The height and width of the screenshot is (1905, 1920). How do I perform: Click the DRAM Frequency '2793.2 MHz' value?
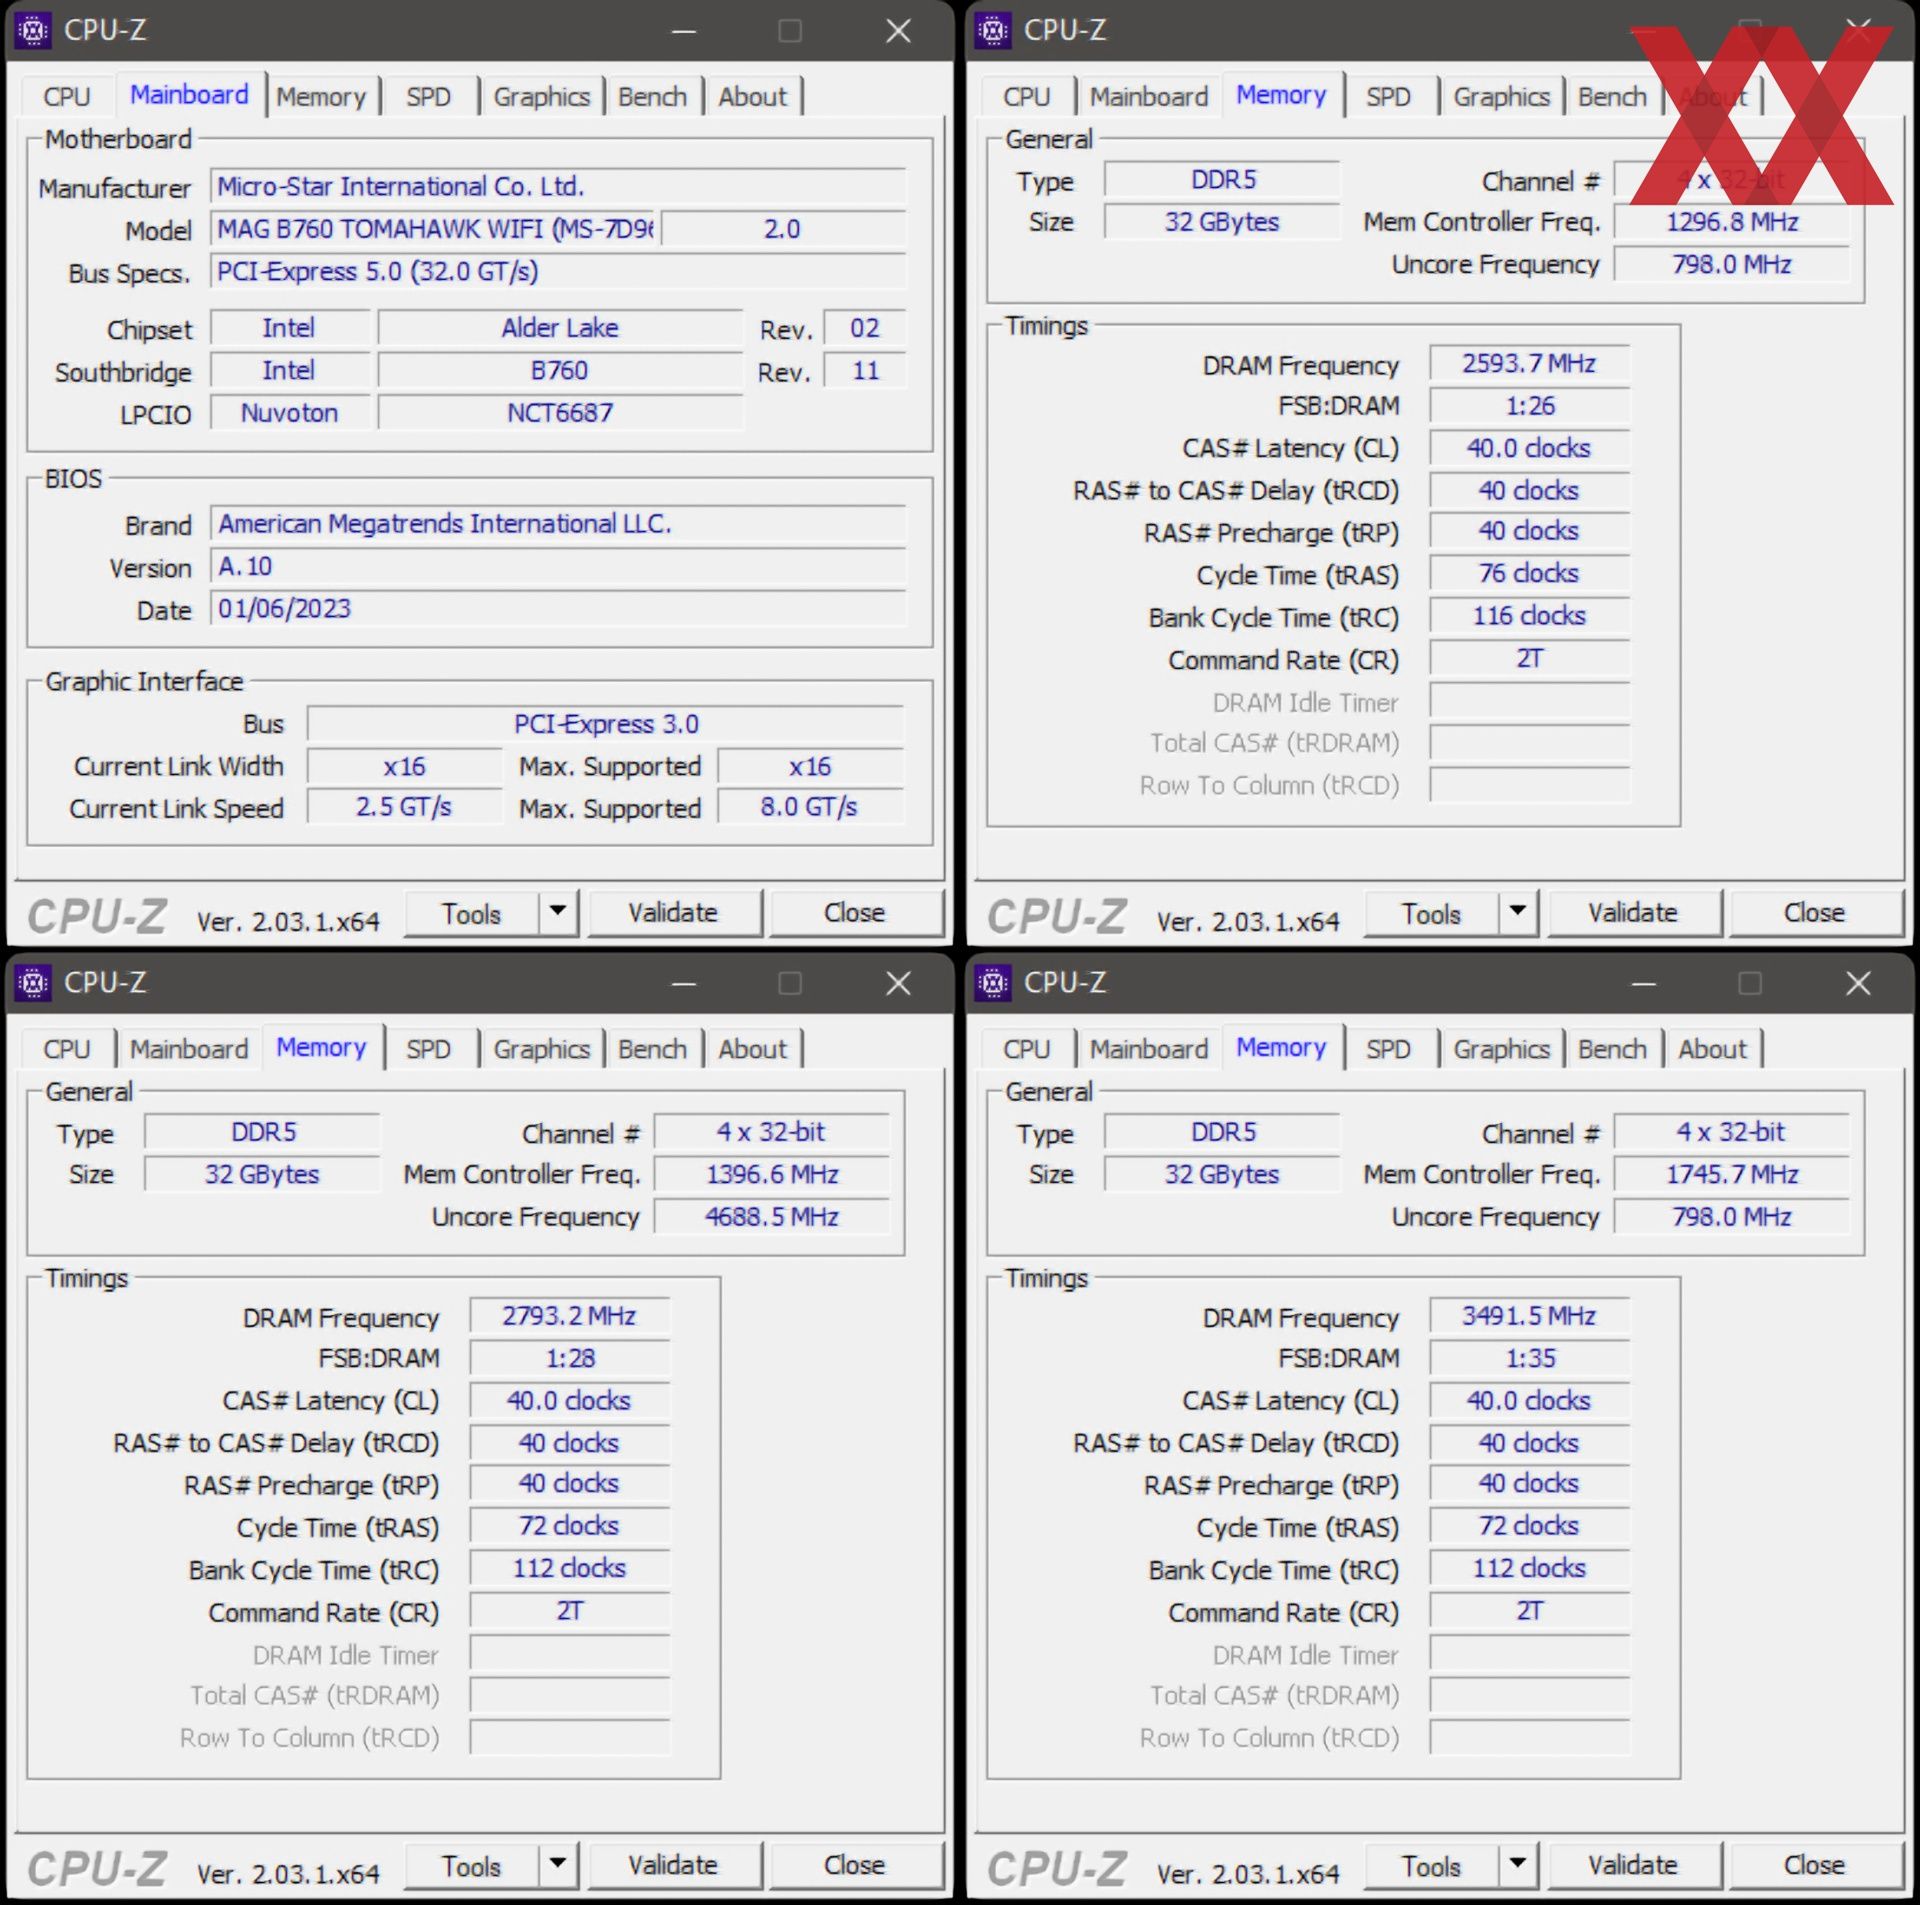click(x=569, y=1317)
